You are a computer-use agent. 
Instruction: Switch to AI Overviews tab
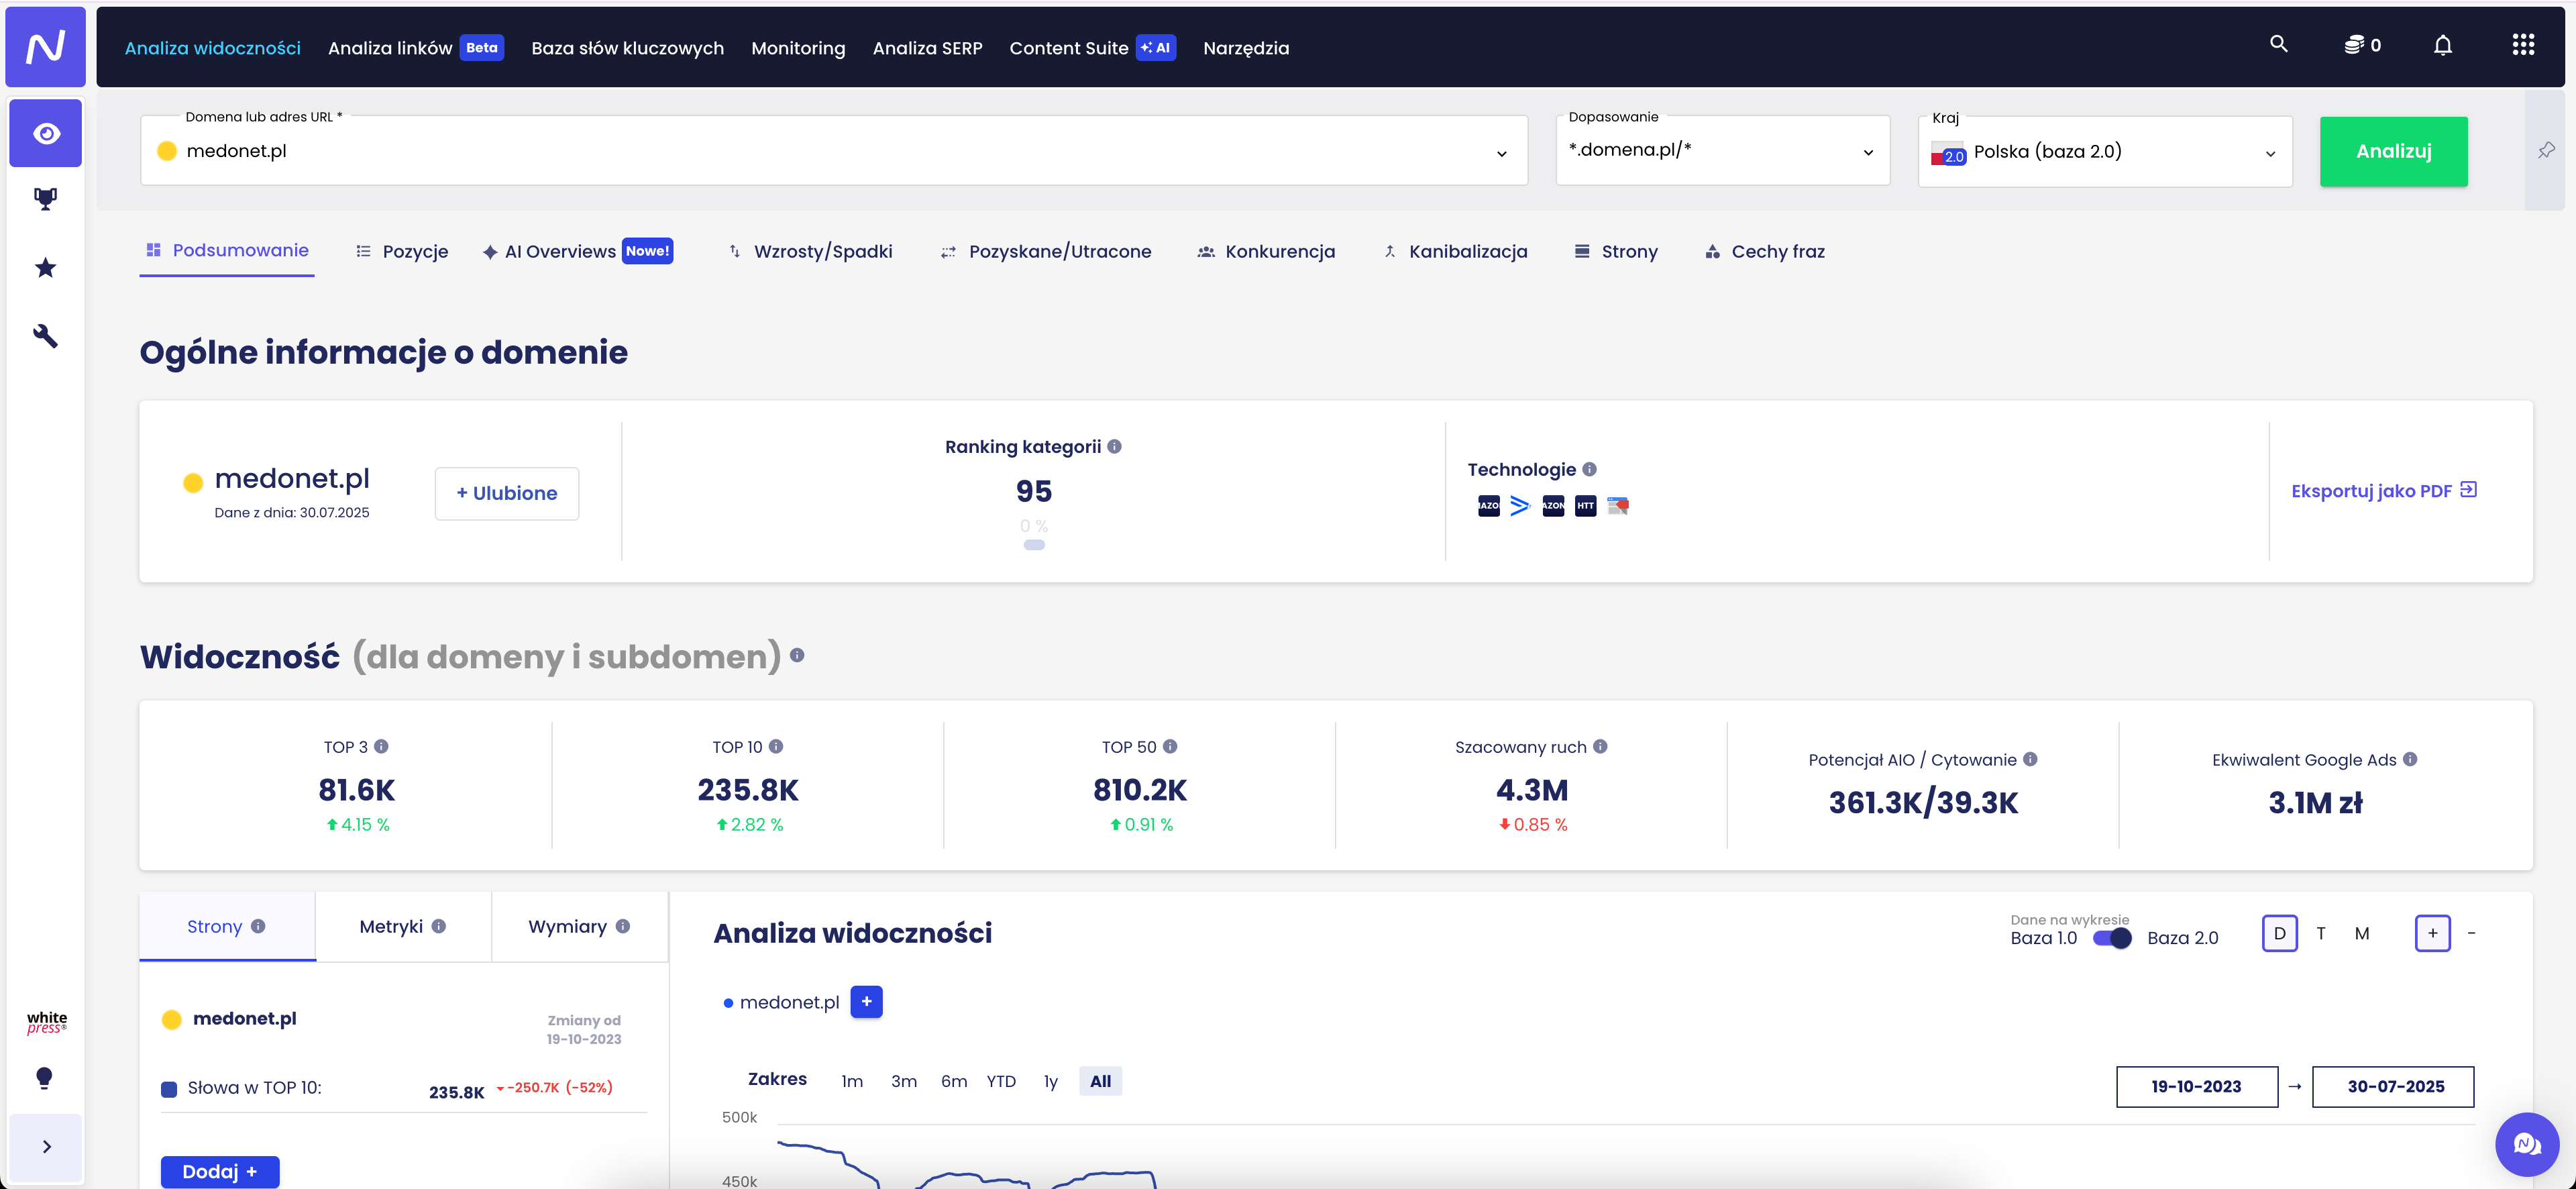tap(577, 251)
